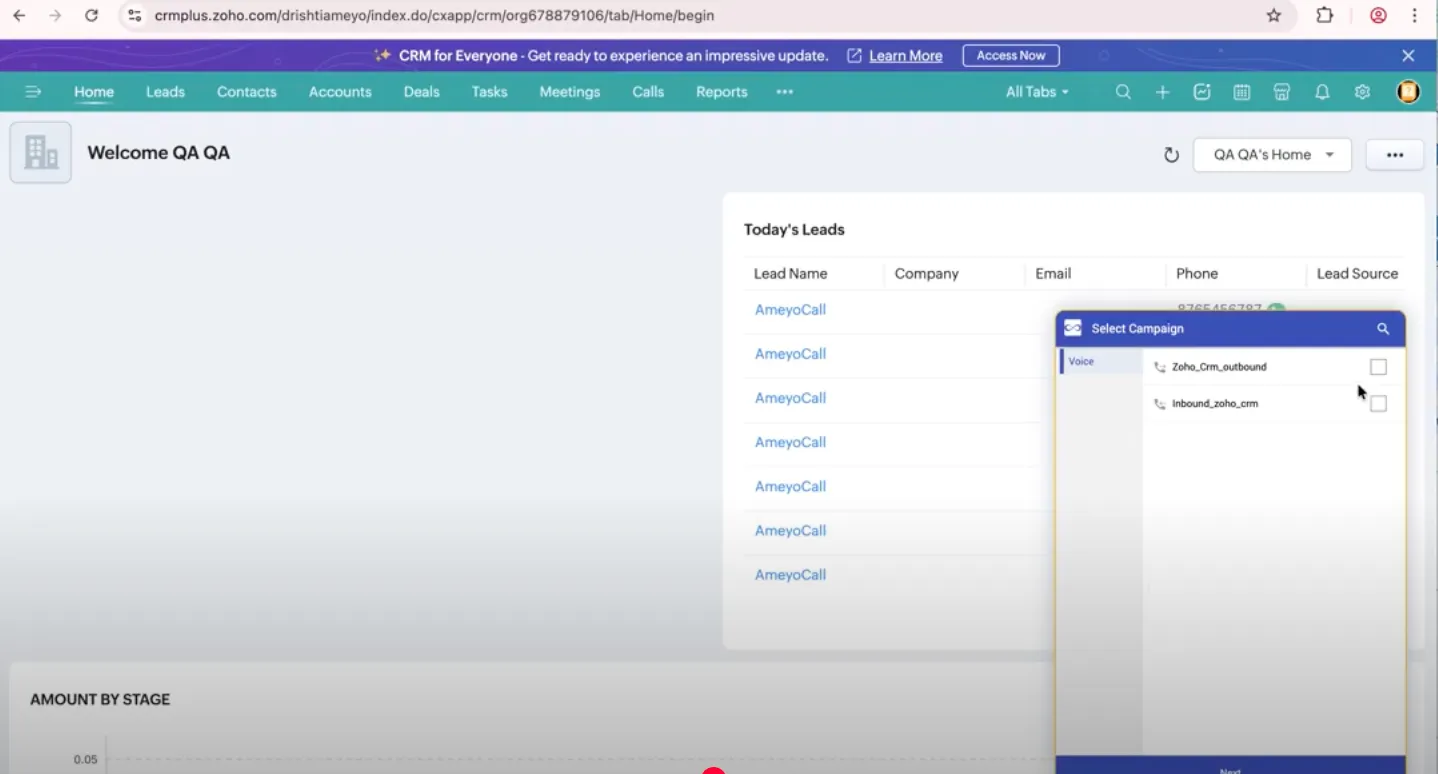This screenshot has height=774, width=1438.
Task: Click the search icon in Select Campaign panel
Action: coord(1383,328)
